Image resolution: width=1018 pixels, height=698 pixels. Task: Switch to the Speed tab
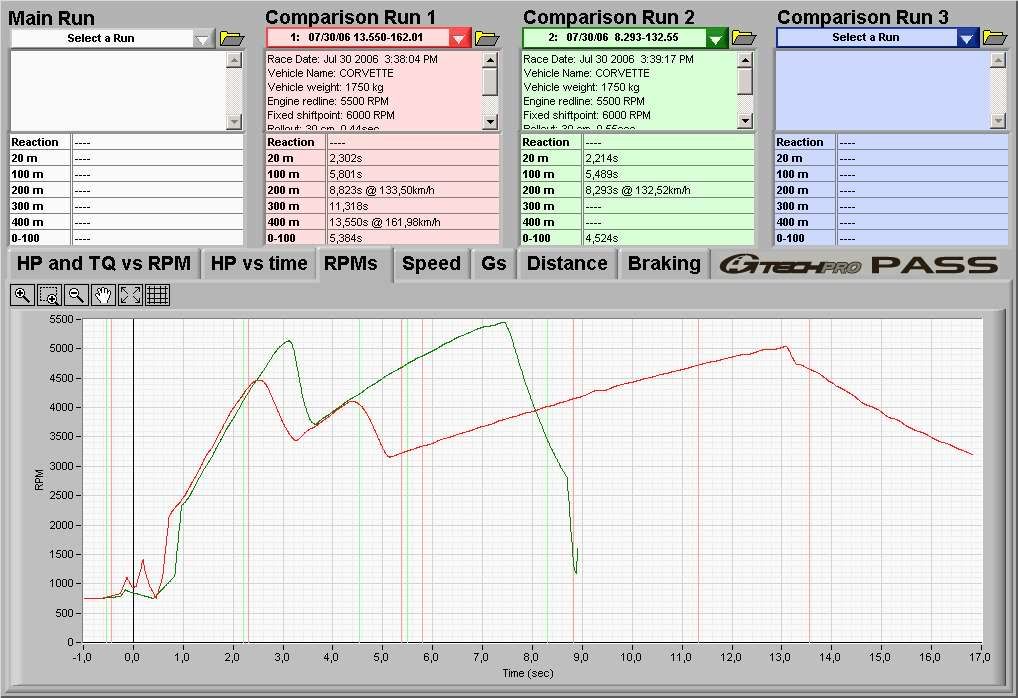point(431,264)
